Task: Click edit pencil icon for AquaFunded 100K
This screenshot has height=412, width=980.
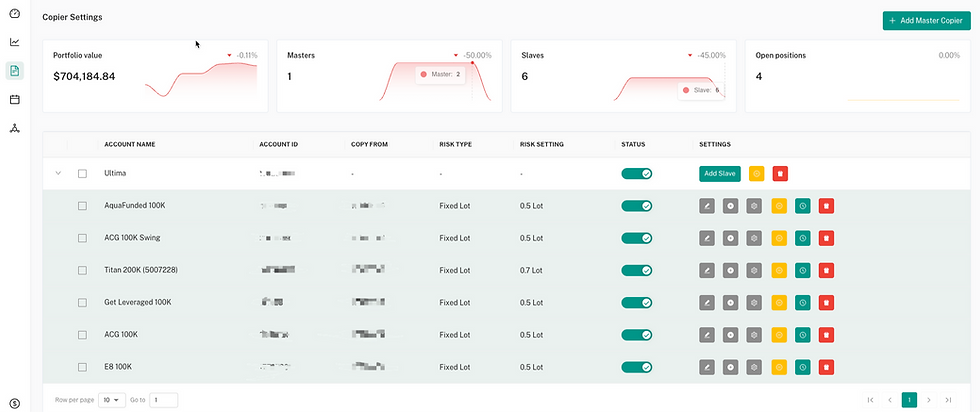Action: tap(707, 206)
